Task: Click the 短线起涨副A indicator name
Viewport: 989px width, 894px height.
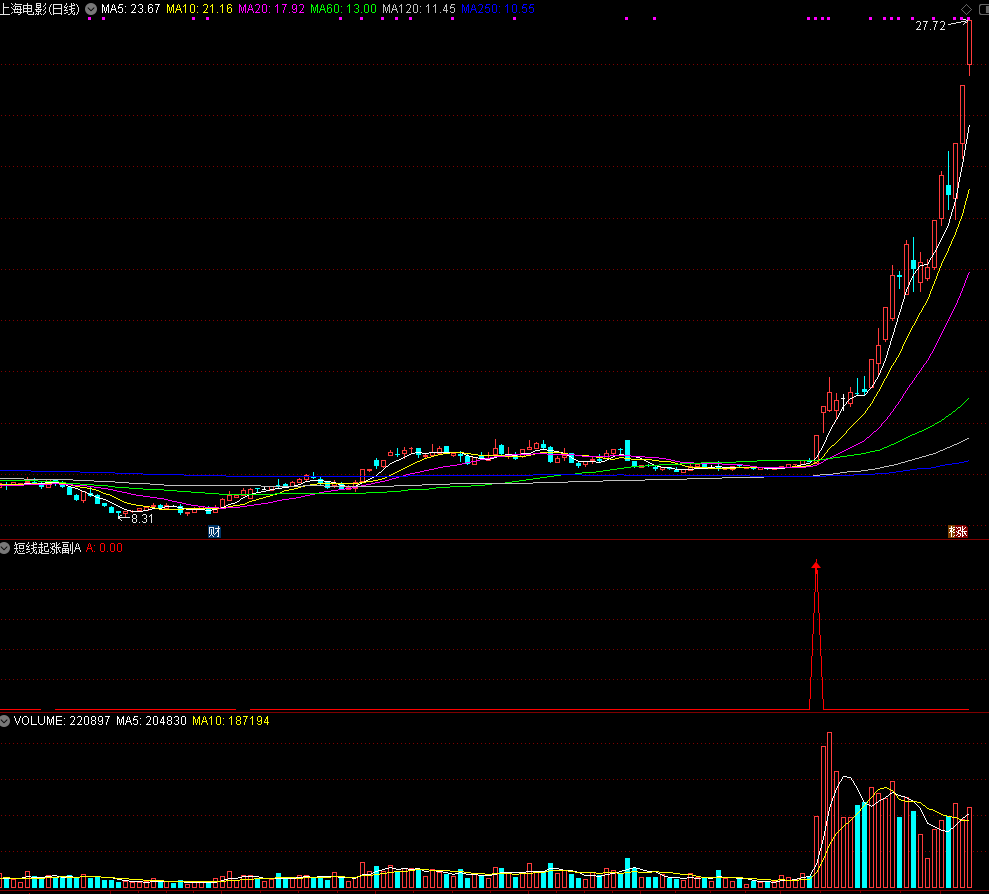Action: tap(47, 548)
